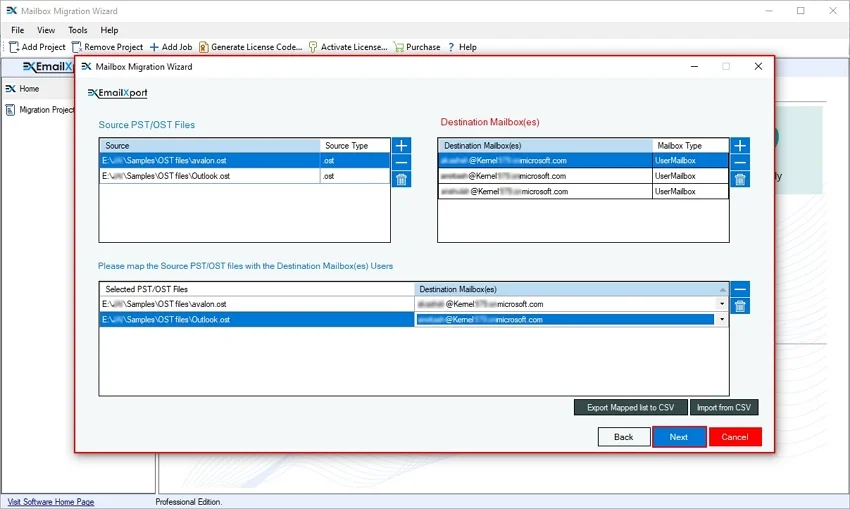Clear destination mailboxes with trash icon
This screenshot has height=509, width=850.
tap(740, 179)
